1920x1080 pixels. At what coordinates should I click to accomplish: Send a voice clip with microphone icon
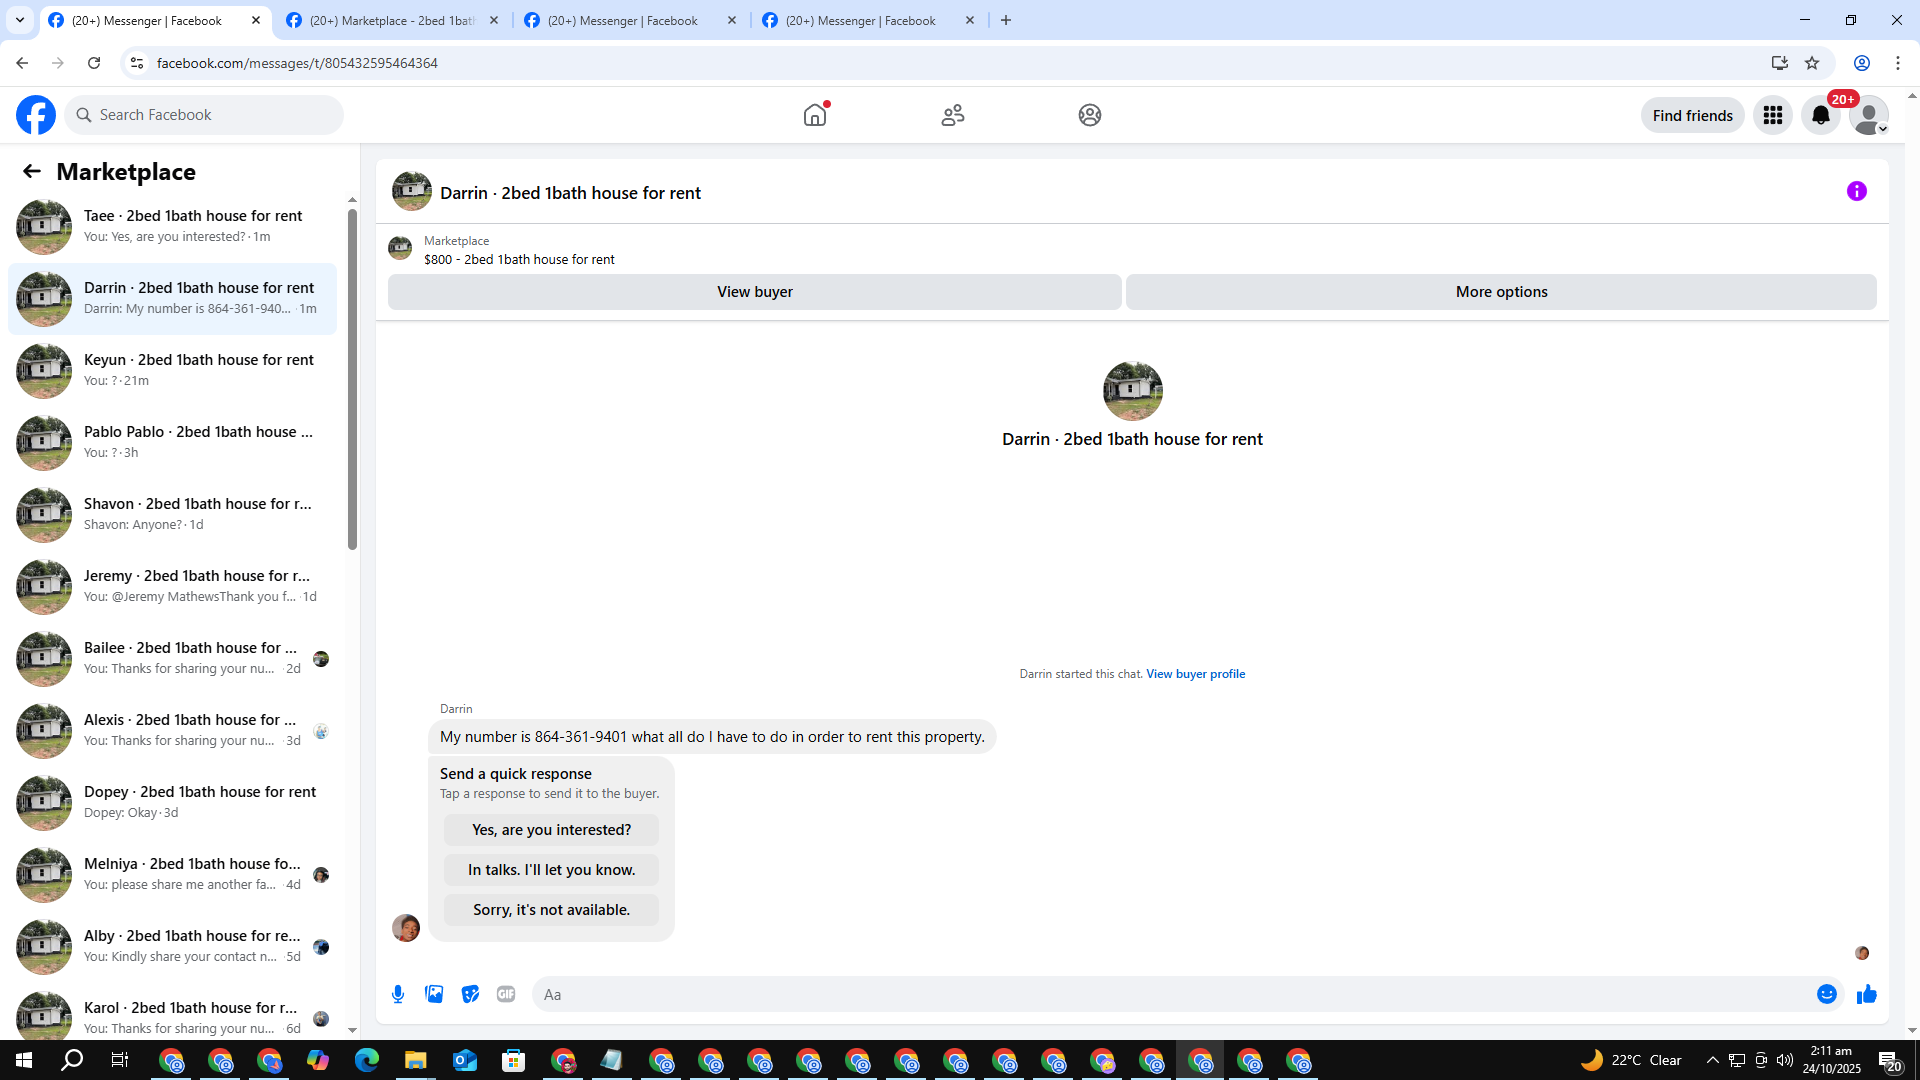click(x=398, y=994)
